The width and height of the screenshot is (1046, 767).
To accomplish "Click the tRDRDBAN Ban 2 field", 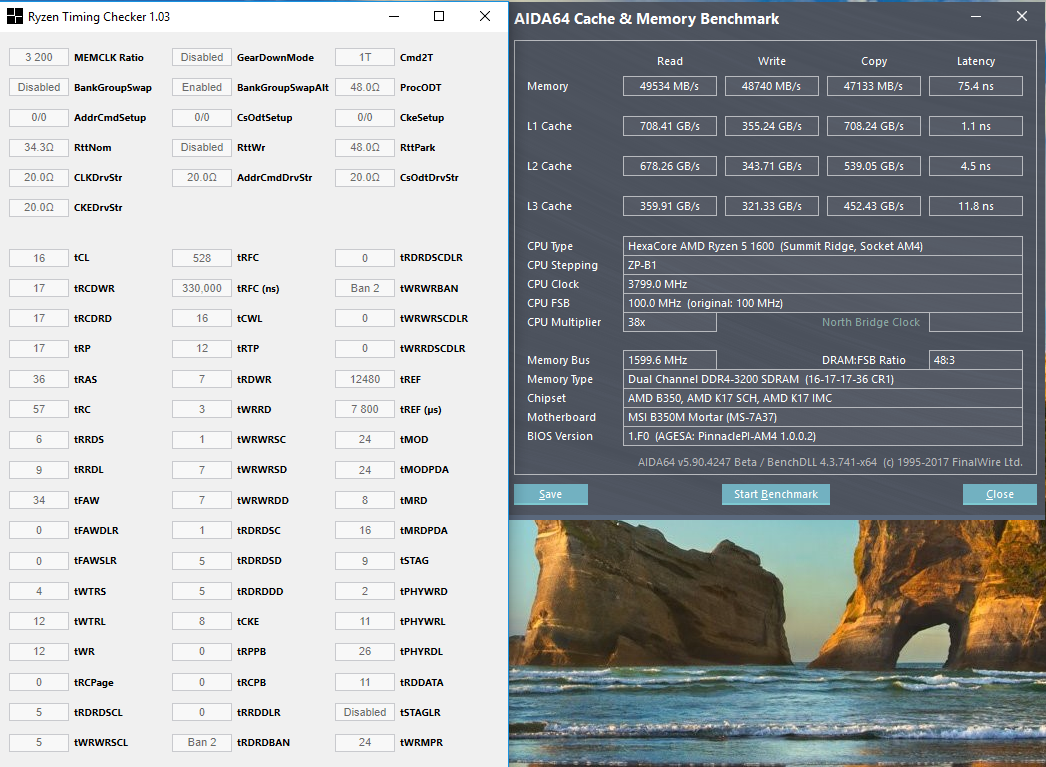I will [201, 742].
